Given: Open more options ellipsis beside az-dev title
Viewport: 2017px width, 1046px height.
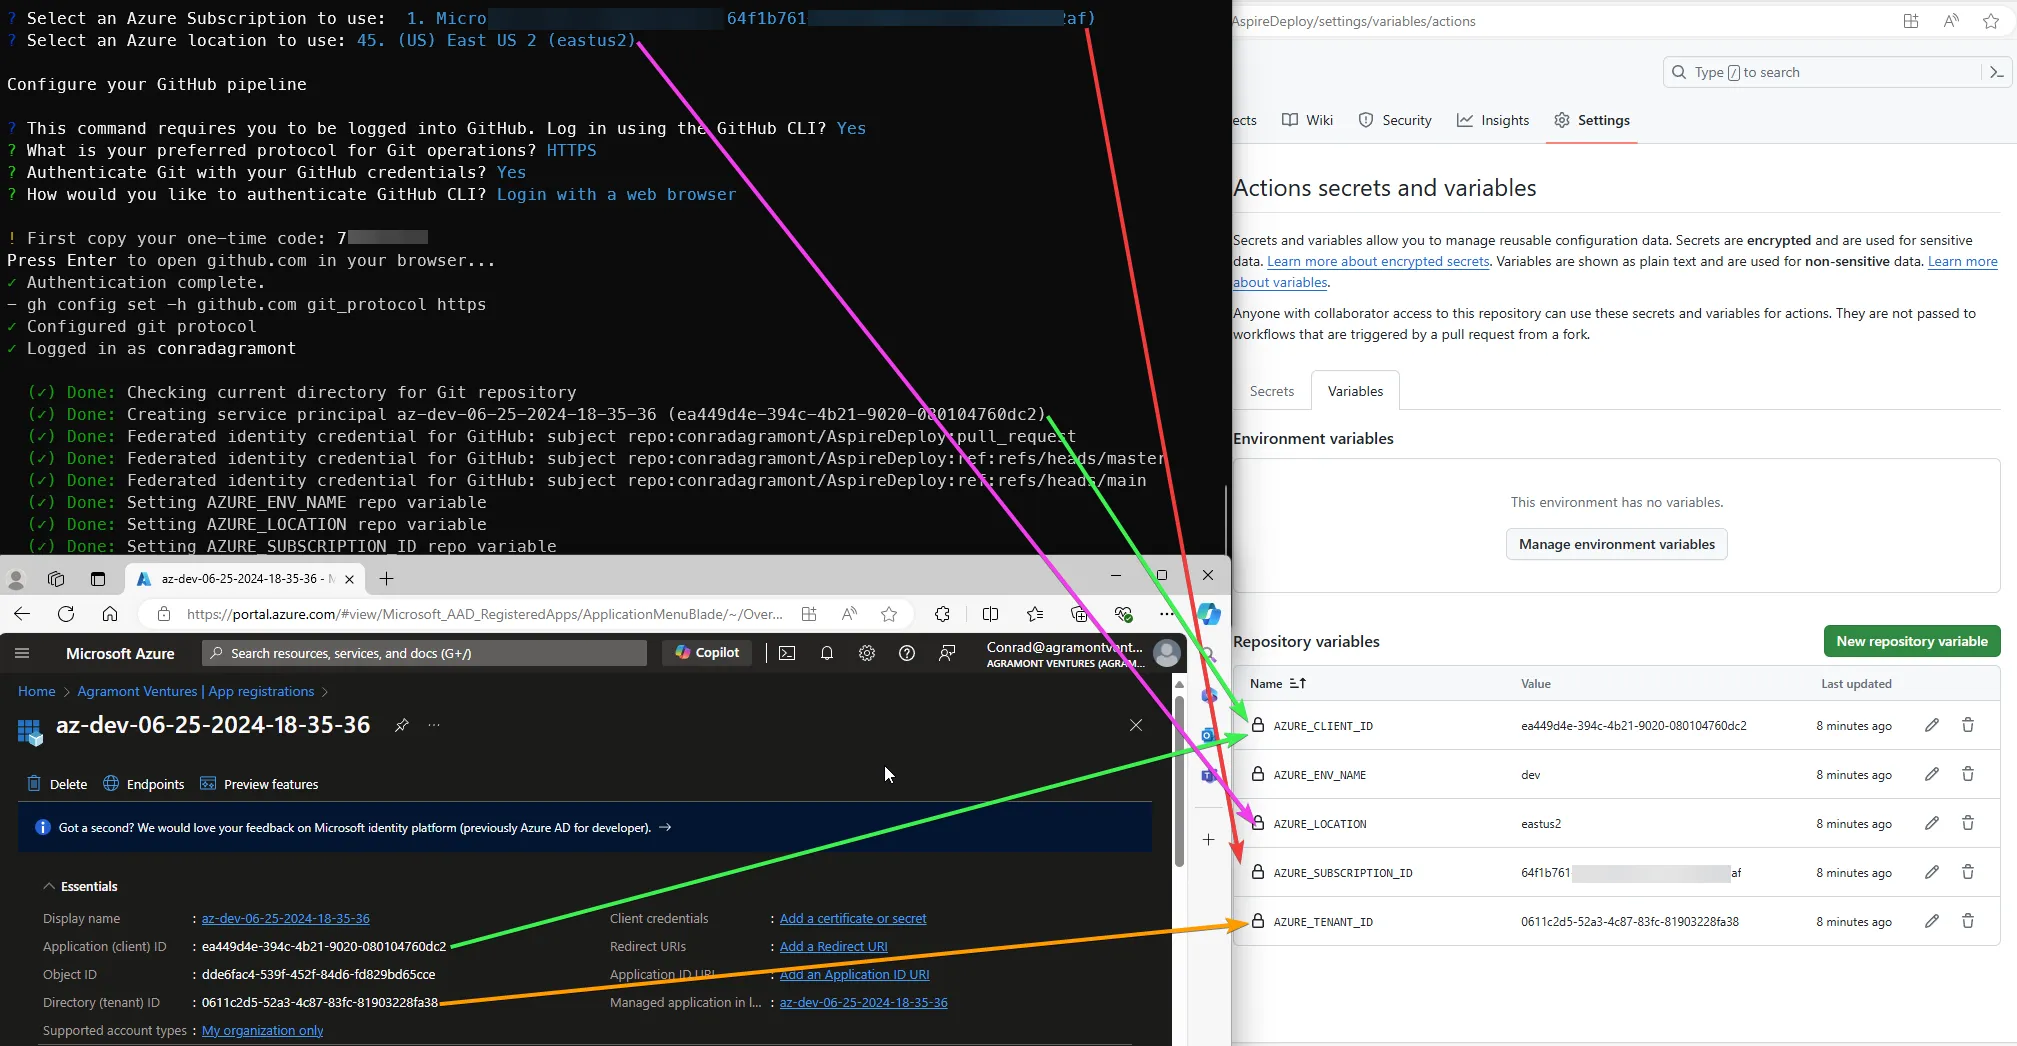Looking at the screenshot, I should (434, 725).
